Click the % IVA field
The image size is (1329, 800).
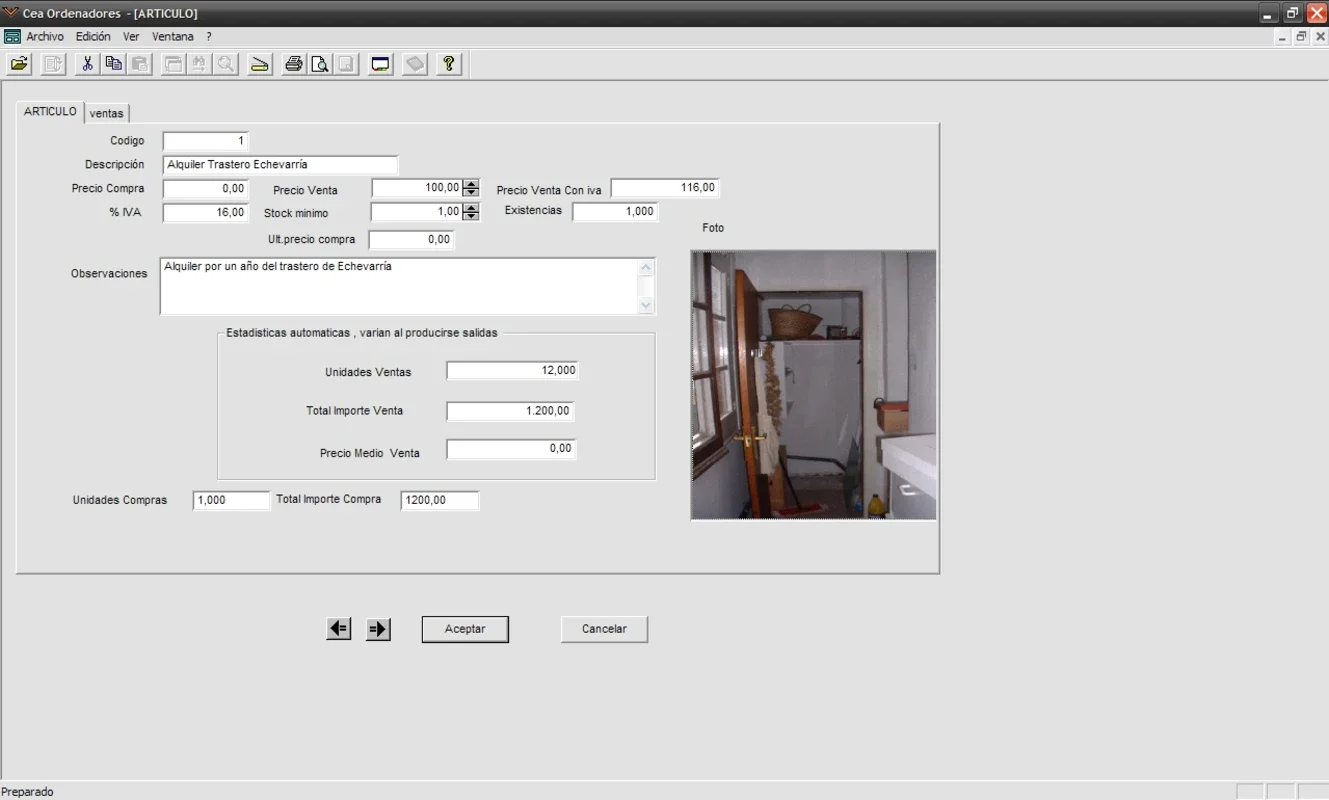pos(206,213)
